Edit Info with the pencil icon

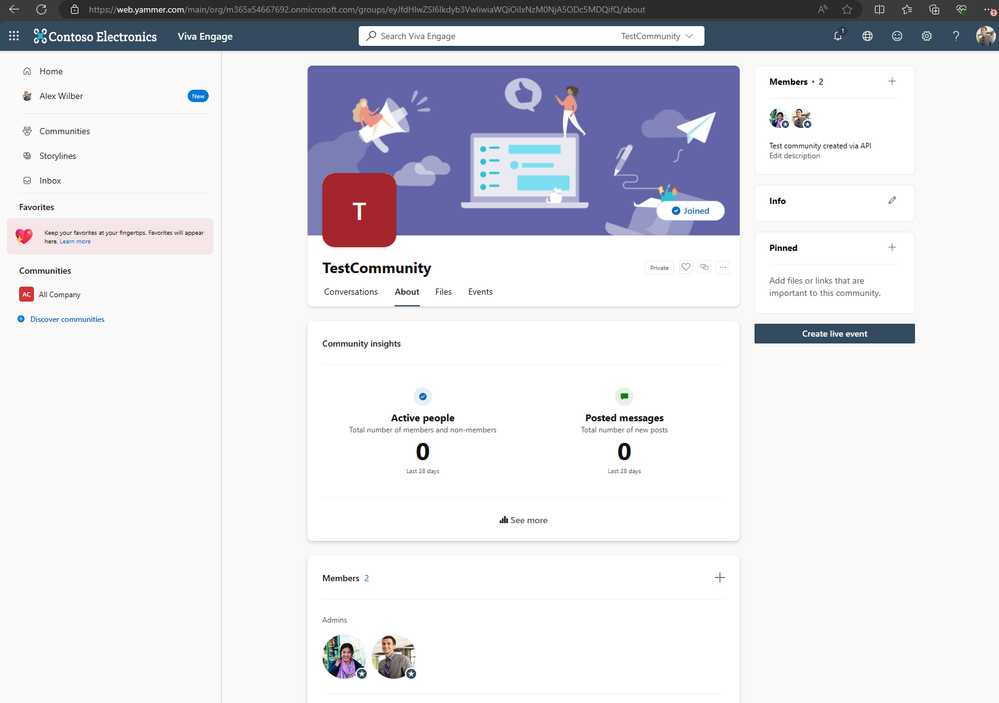point(892,200)
